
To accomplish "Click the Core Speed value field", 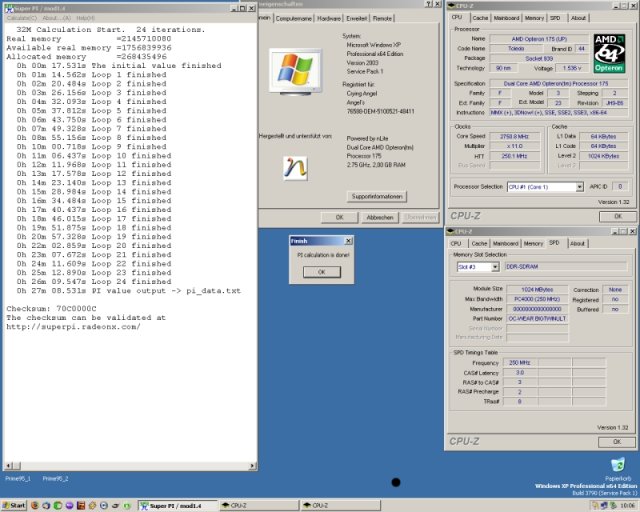I will tap(514, 136).
